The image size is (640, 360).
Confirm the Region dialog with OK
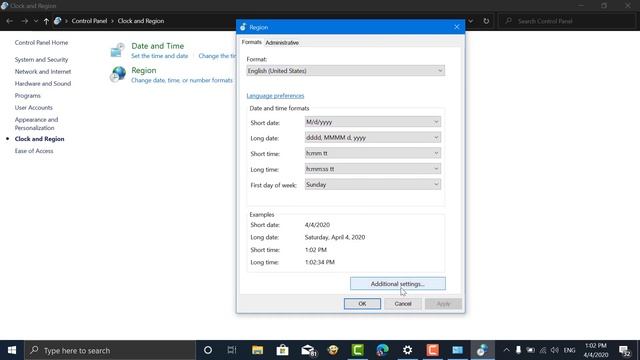click(x=362, y=304)
